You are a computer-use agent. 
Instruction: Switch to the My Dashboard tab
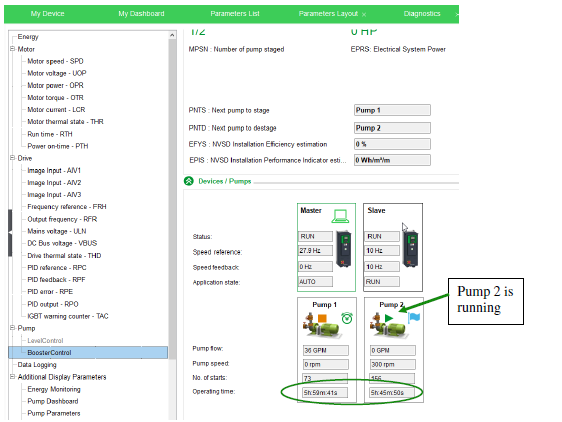(141, 14)
